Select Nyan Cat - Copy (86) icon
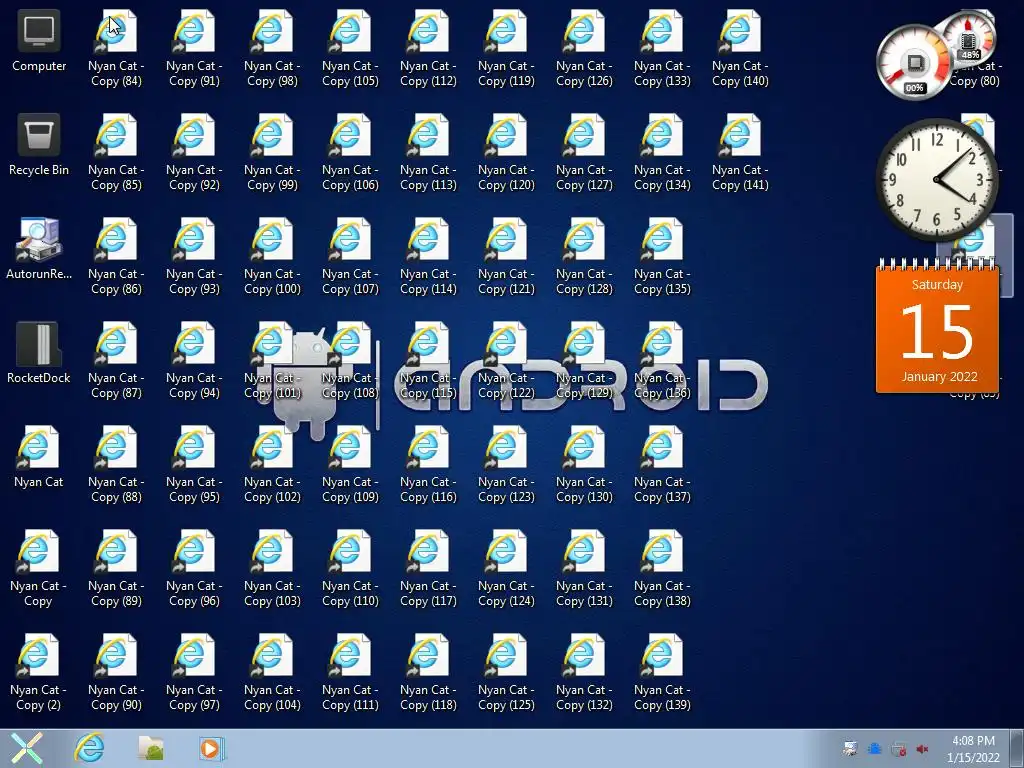Screen dimensions: 1024x768 coord(116,257)
